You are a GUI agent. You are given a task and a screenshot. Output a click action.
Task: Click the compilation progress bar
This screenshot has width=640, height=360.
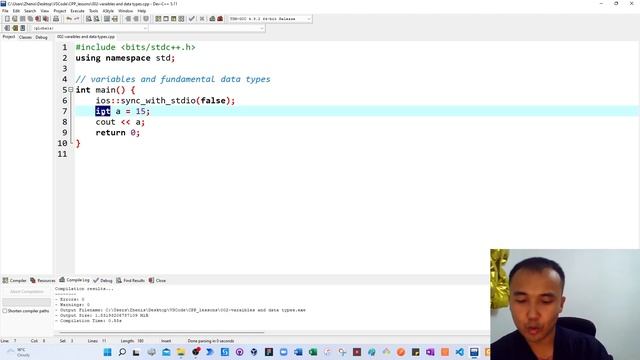(27, 302)
